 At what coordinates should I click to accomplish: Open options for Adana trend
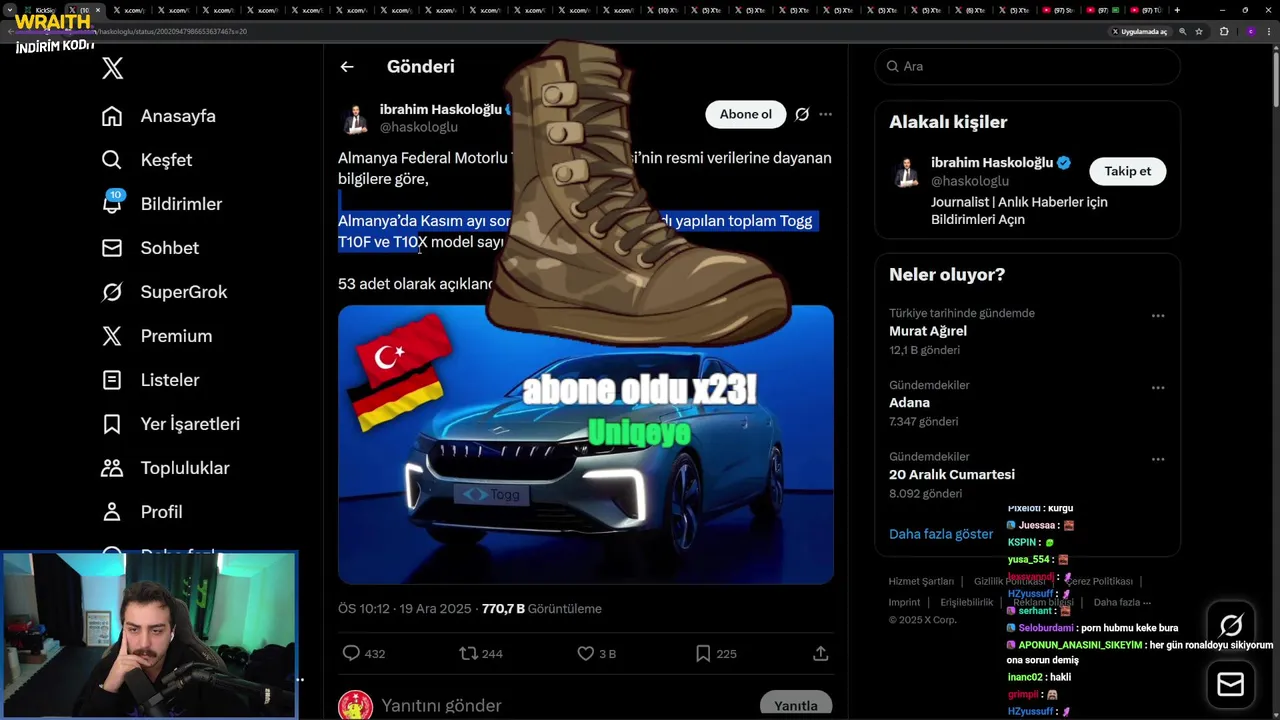[x=1157, y=388]
